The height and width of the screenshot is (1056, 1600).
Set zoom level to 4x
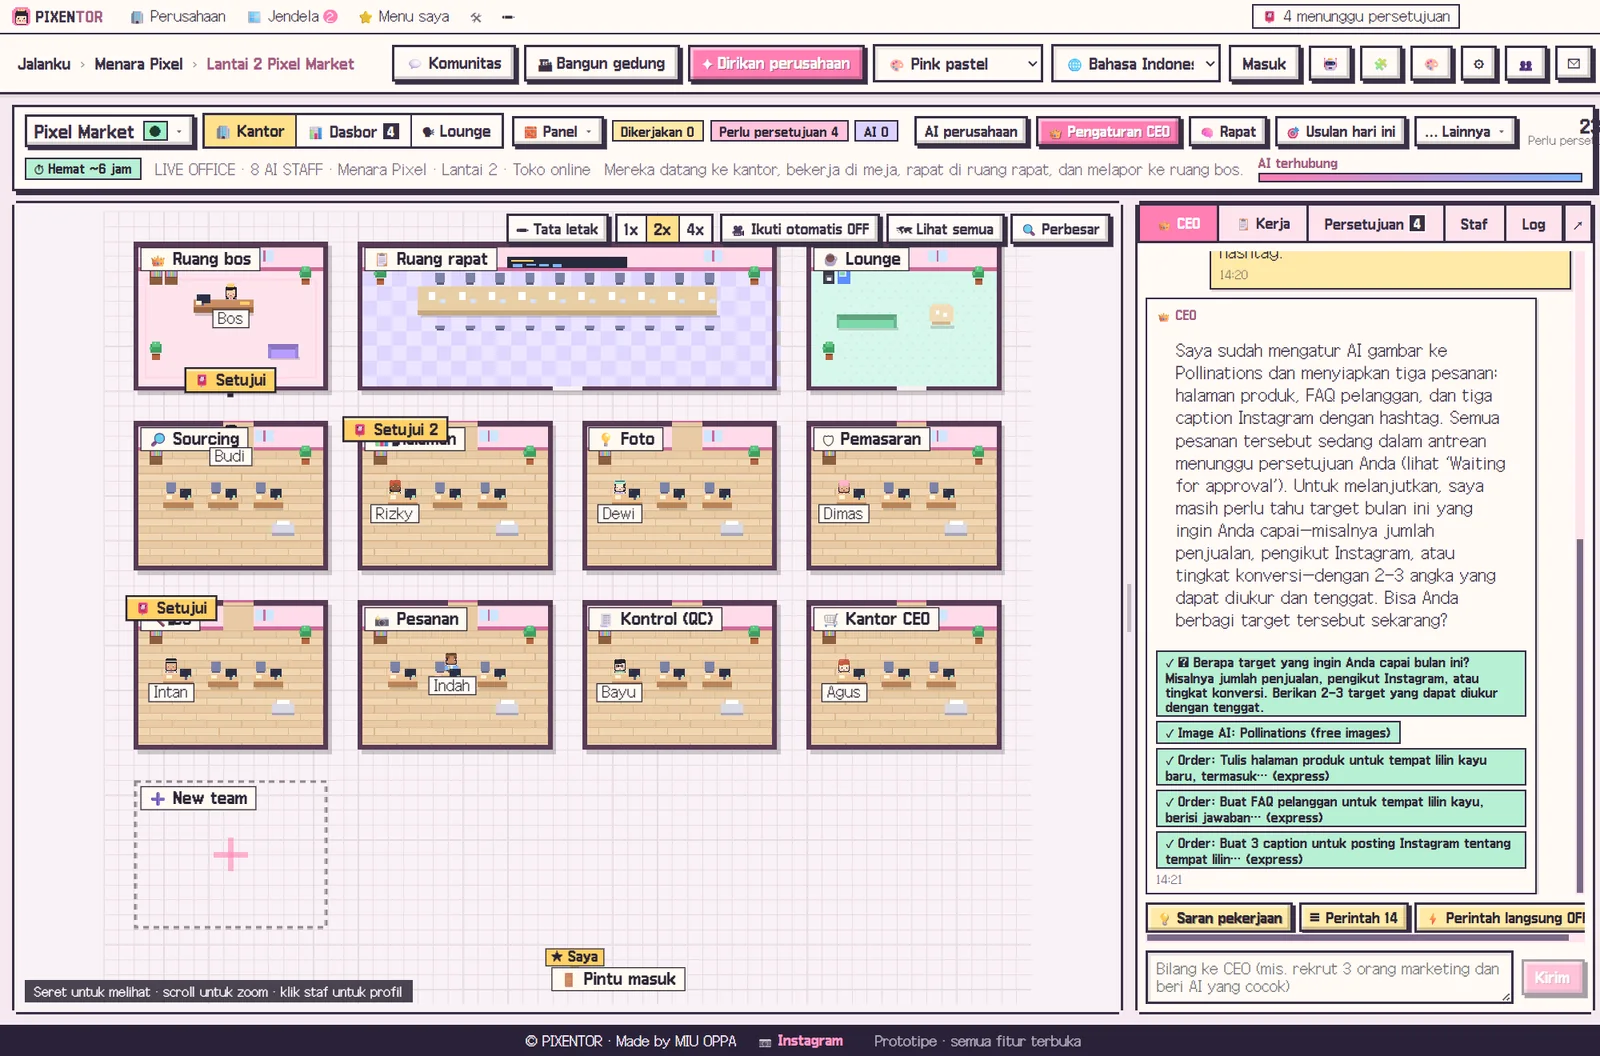click(x=695, y=229)
